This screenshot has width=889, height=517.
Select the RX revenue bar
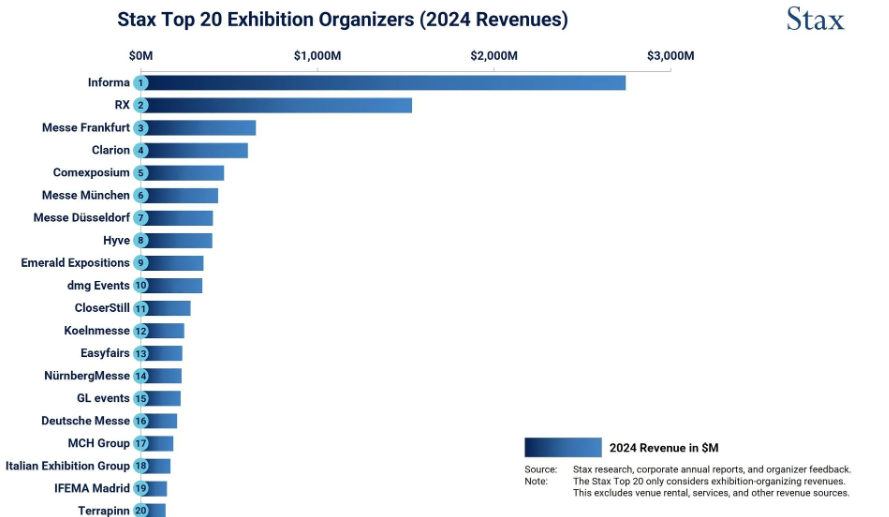click(280, 105)
